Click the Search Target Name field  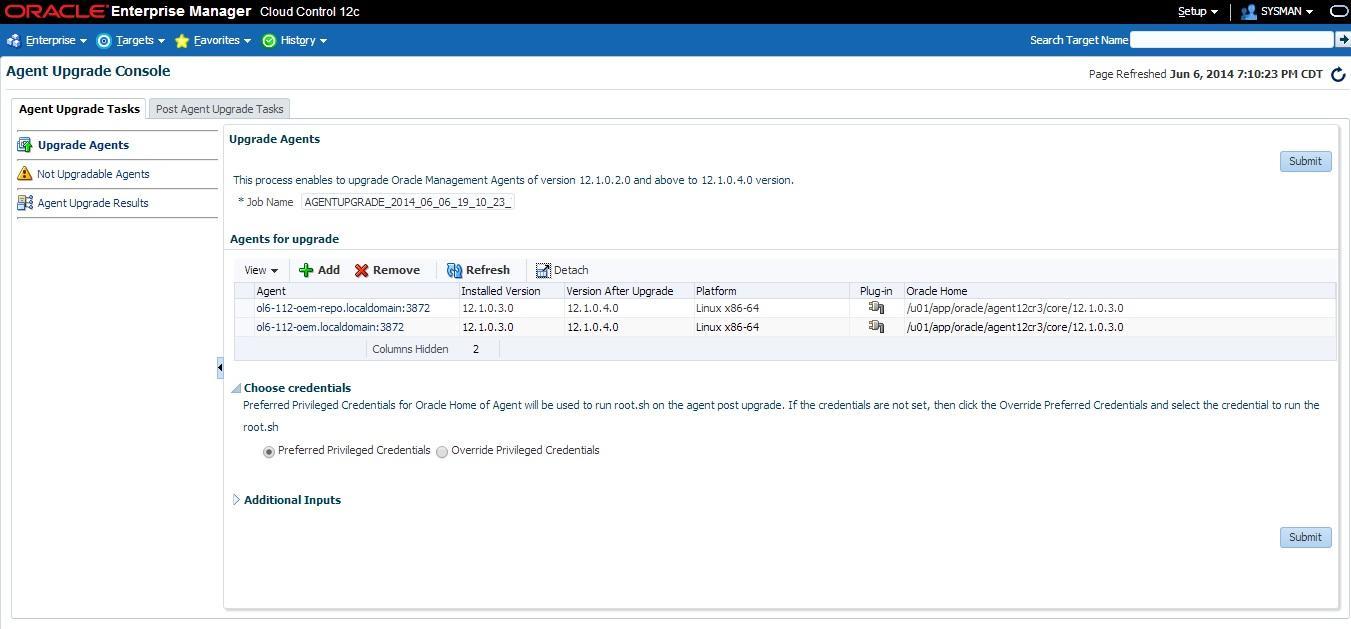pos(1232,40)
